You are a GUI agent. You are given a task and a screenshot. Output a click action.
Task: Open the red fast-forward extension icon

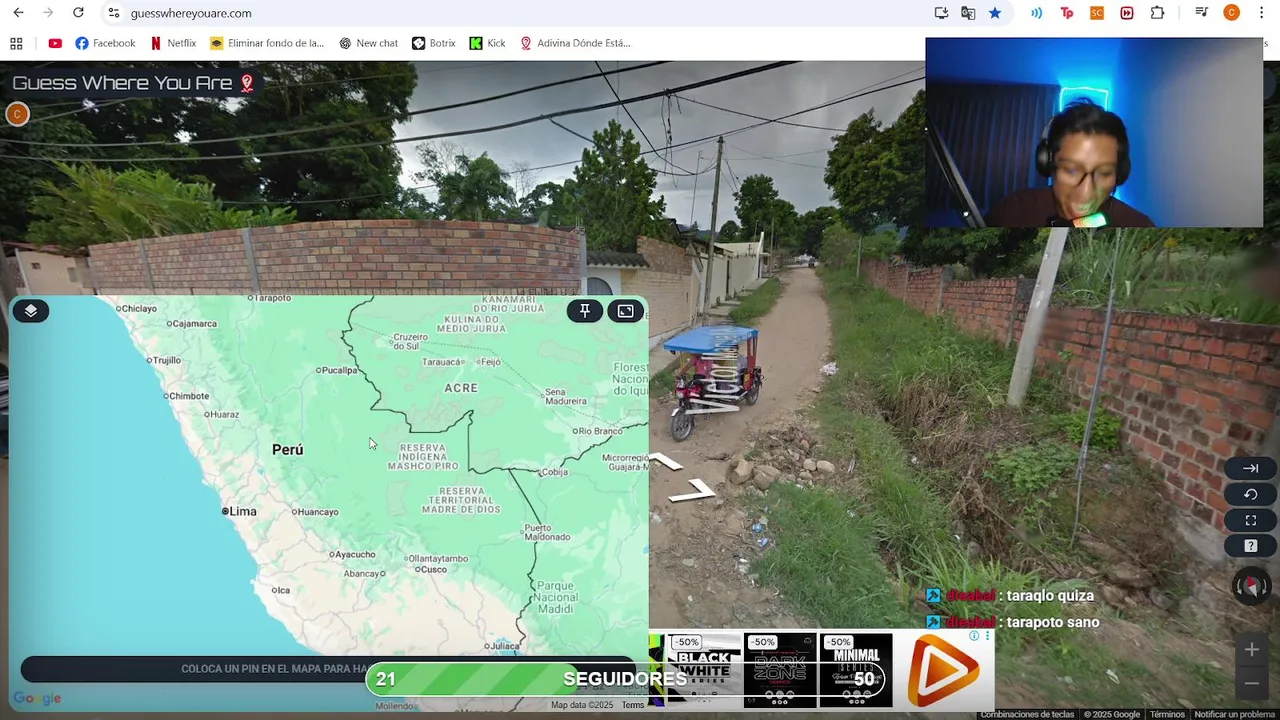(1127, 13)
